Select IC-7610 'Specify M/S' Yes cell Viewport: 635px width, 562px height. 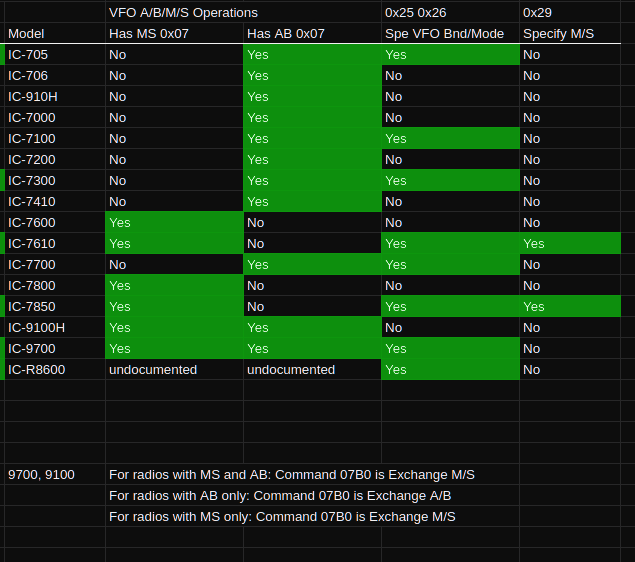570,244
